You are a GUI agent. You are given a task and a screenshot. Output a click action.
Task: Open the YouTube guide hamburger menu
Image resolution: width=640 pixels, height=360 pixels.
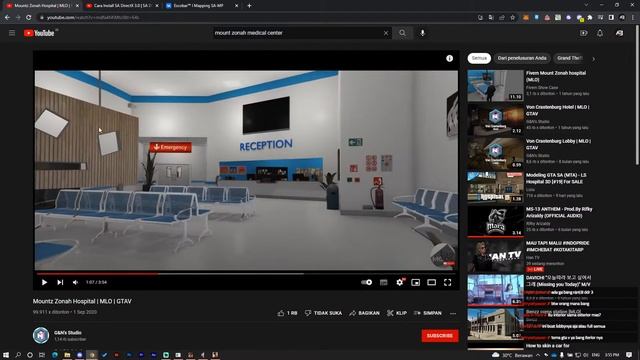point(12,33)
